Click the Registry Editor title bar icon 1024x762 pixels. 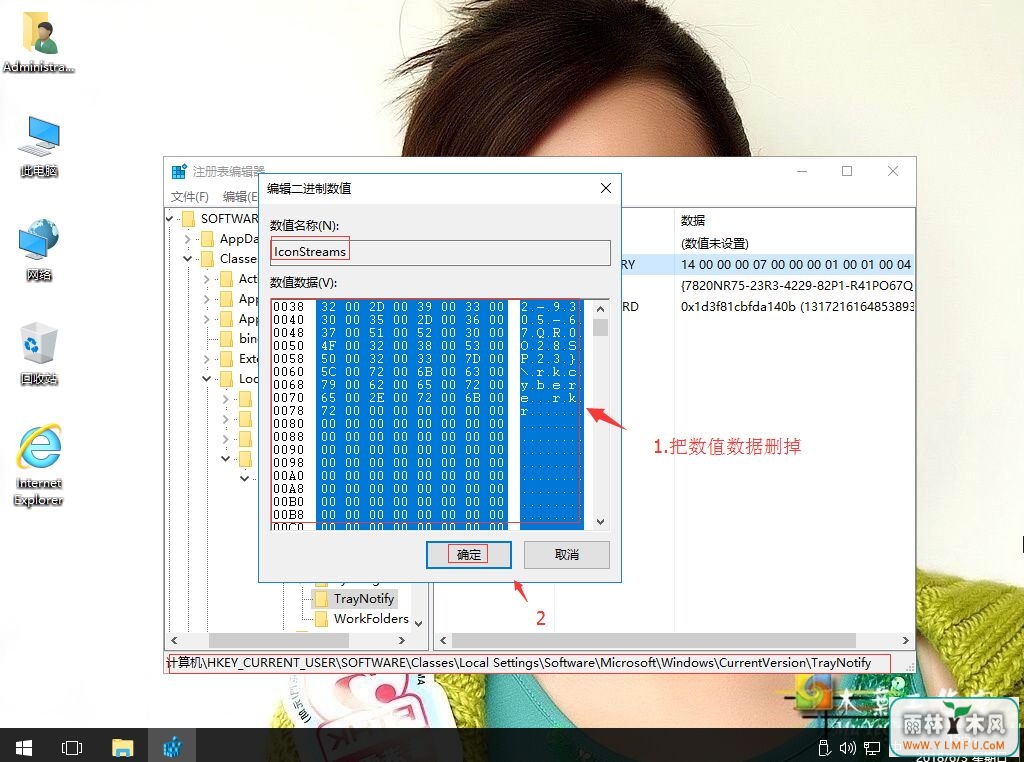[179, 171]
